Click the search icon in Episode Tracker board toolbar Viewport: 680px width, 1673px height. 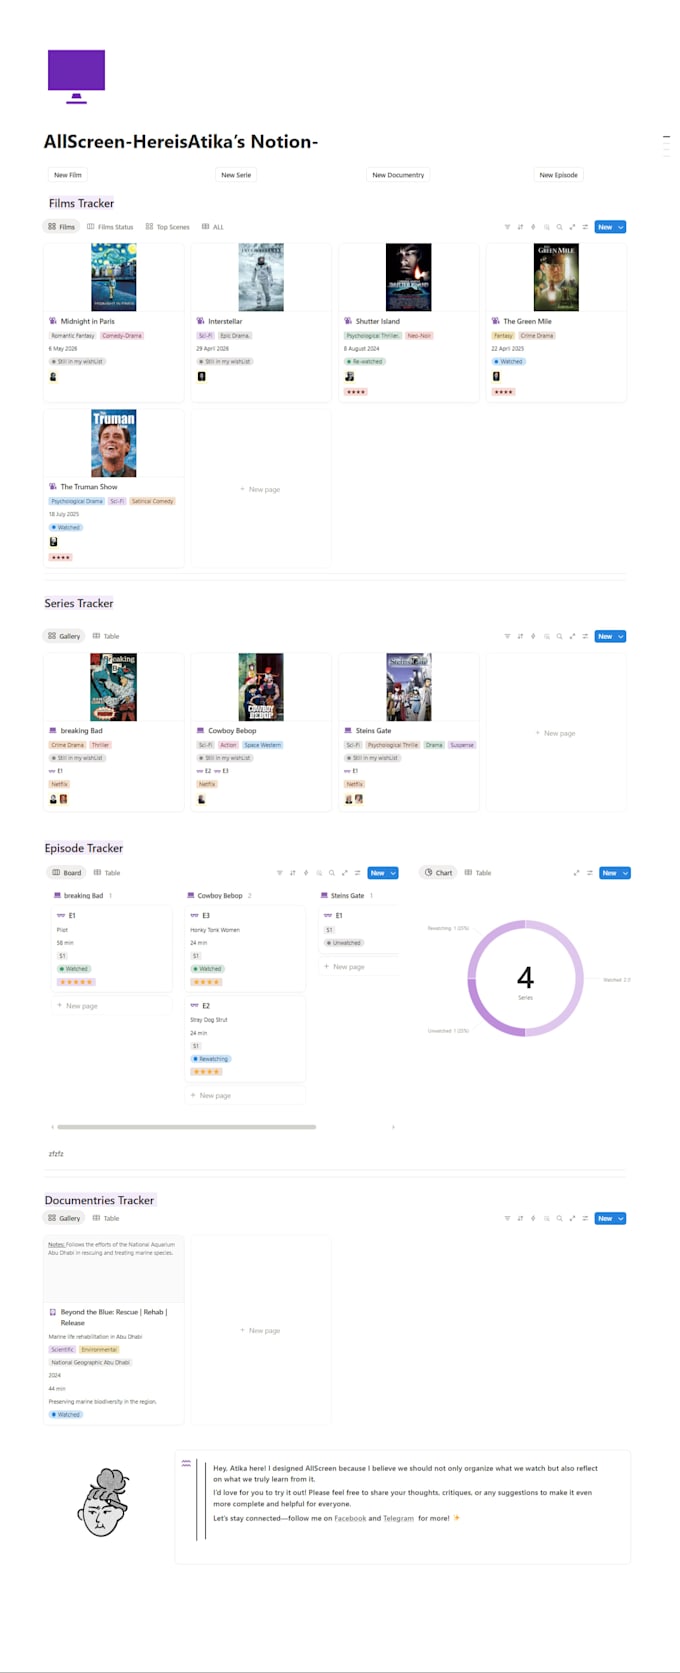[x=332, y=873]
